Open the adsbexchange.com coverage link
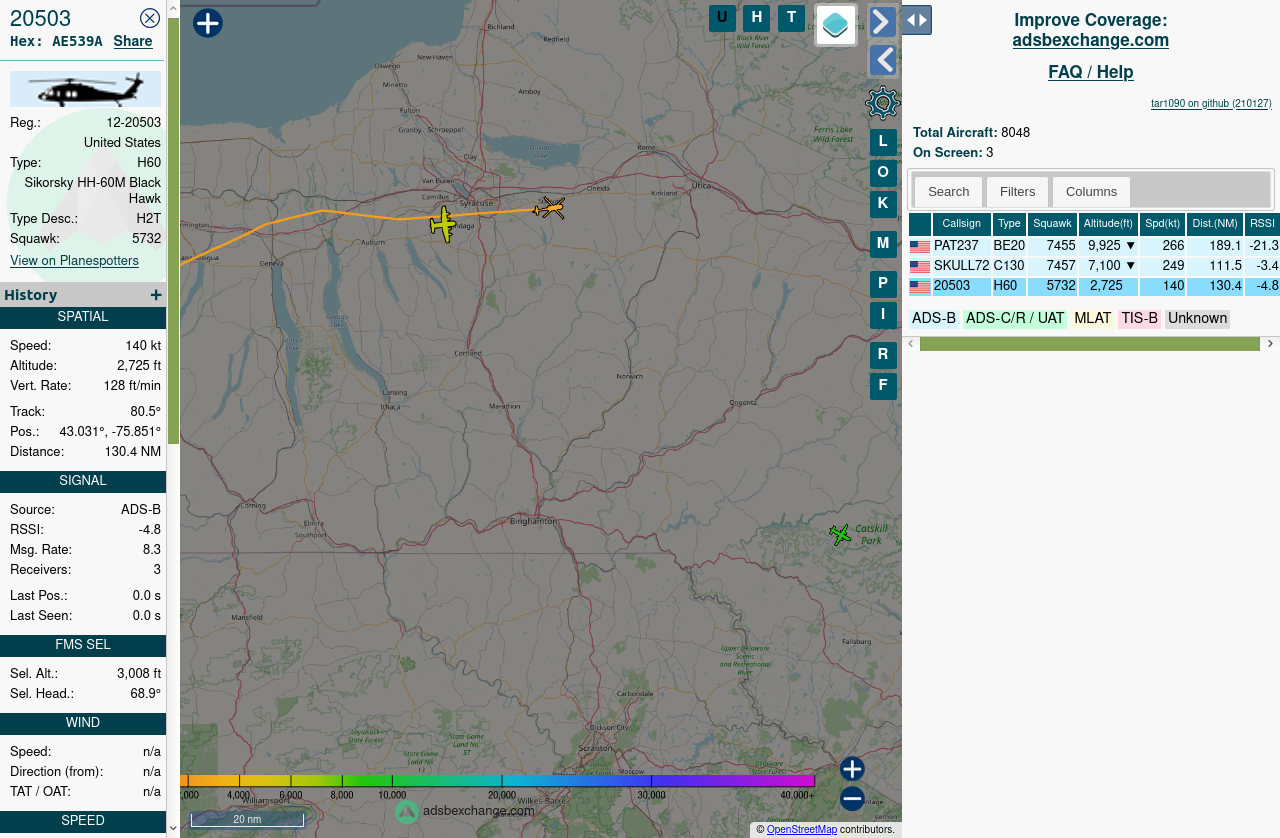 pos(1090,41)
